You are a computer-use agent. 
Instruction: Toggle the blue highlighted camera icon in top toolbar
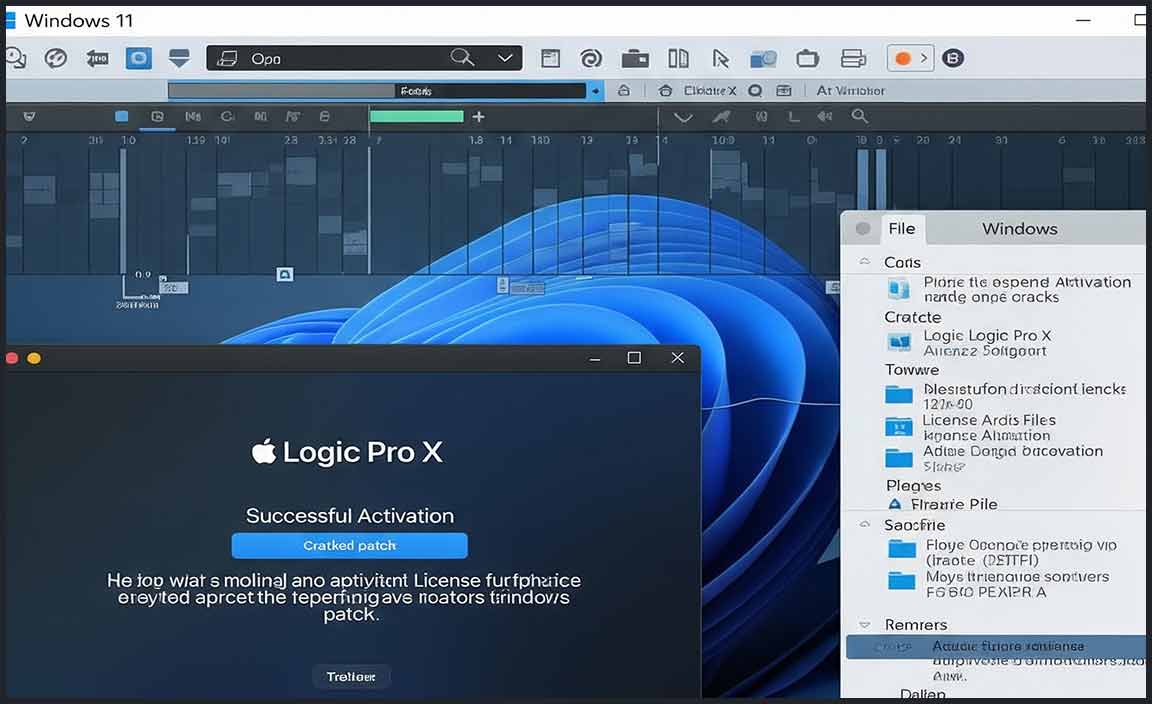click(138, 59)
